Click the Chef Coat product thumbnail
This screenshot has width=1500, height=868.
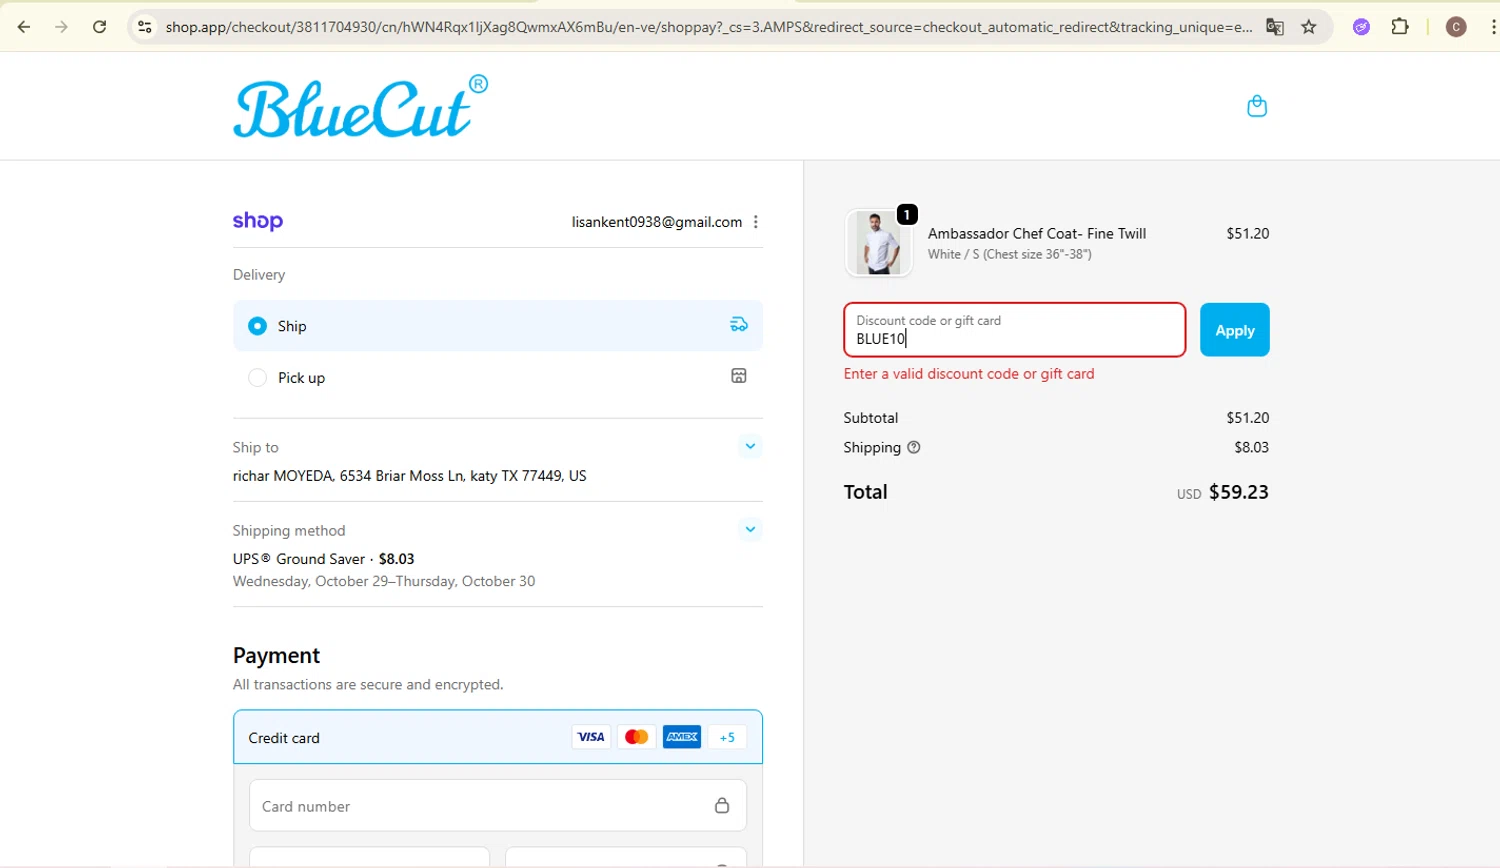pyautogui.click(x=879, y=242)
